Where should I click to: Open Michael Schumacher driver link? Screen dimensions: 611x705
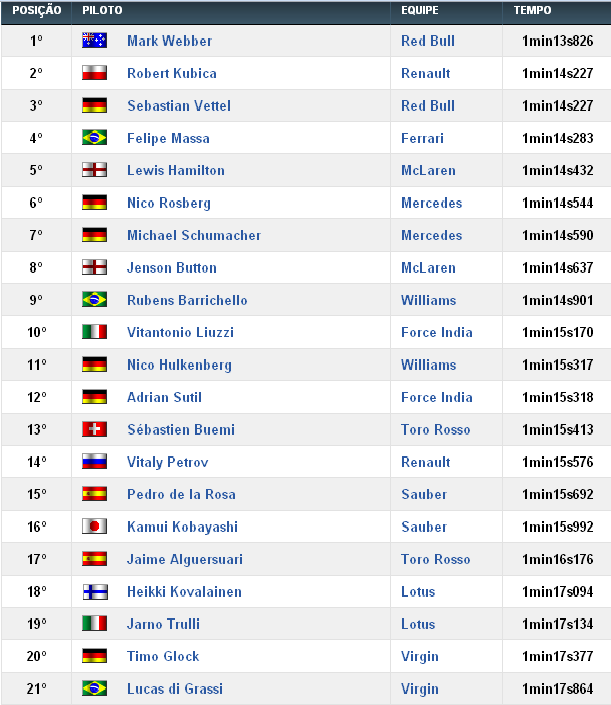point(193,235)
